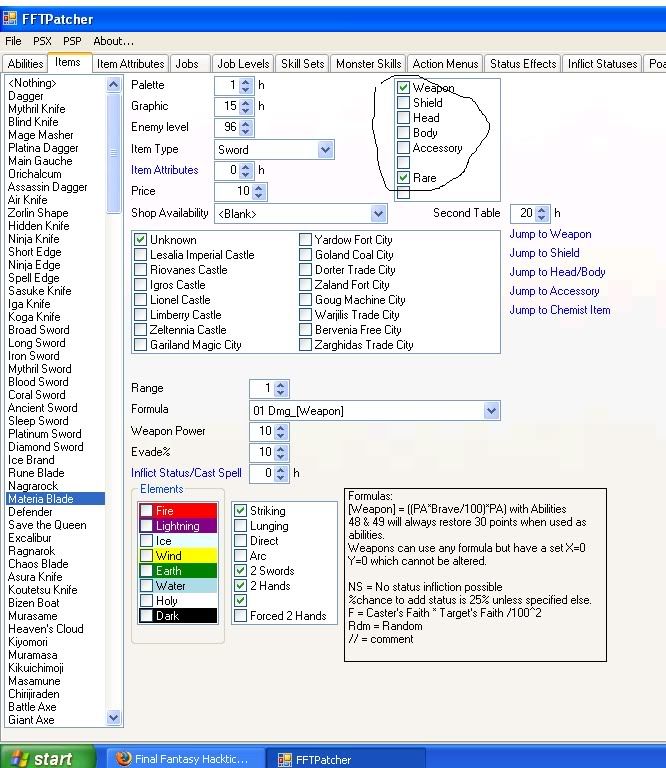Open the File menu
The height and width of the screenshot is (768, 666).
click(13, 41)
